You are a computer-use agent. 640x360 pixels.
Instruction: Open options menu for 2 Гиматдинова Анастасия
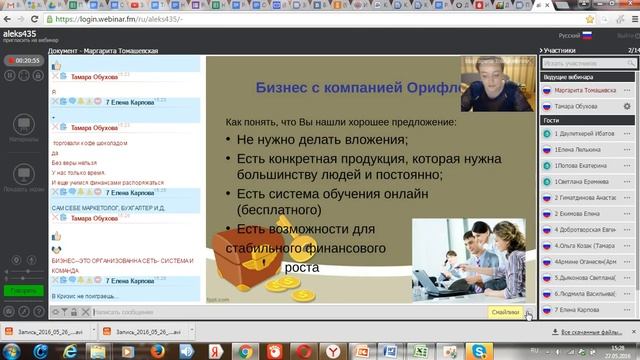click(627, 198)
